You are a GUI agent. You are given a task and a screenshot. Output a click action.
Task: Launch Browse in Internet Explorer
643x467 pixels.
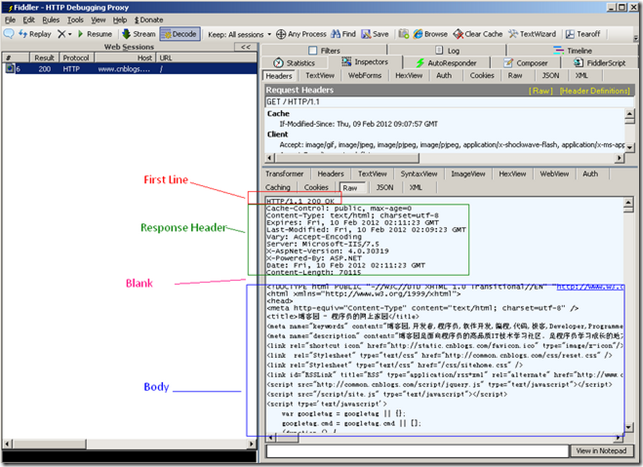430,34
